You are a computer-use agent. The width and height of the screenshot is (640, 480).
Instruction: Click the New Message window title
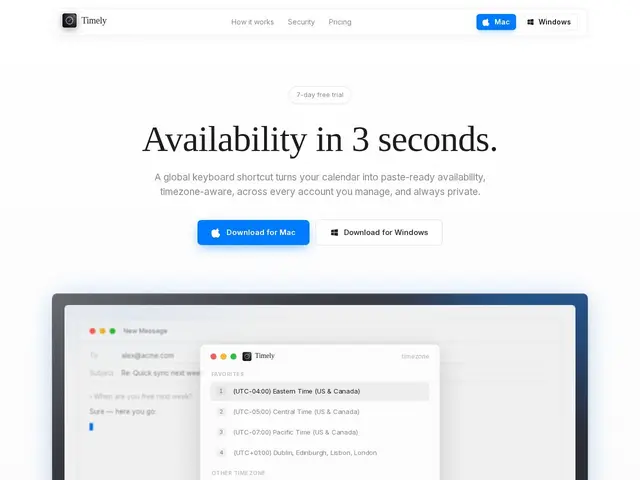145,331
